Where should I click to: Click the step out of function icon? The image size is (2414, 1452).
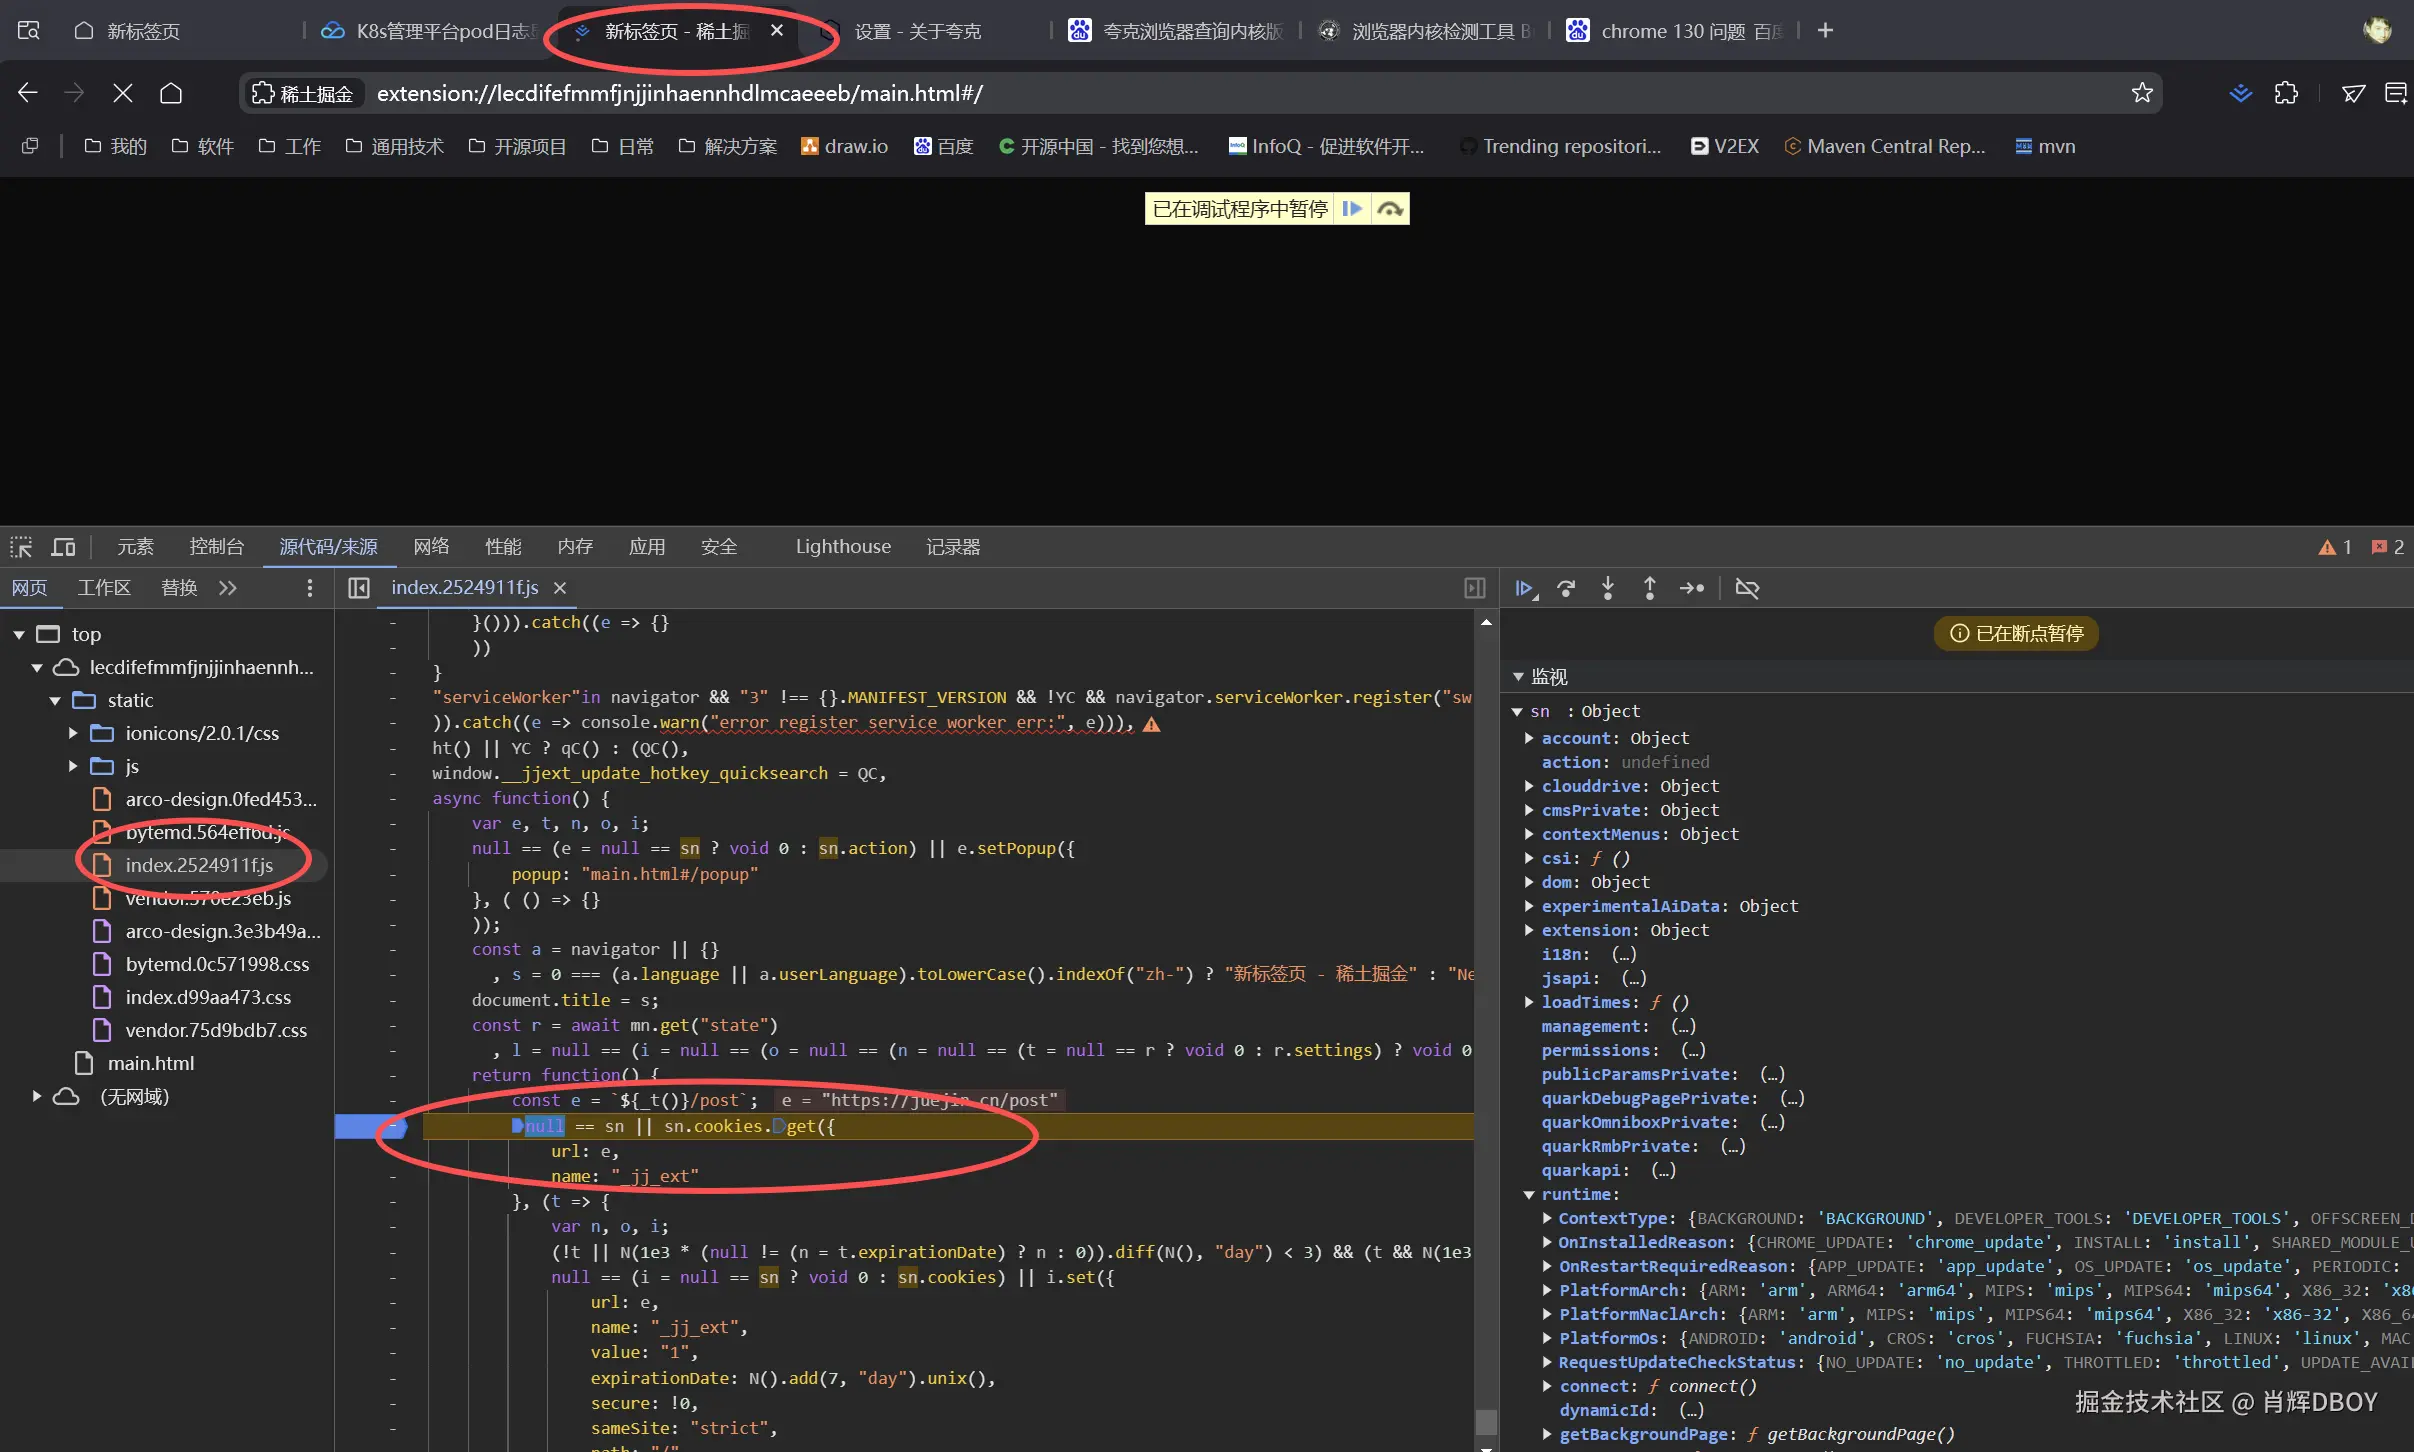pos(1650,588)
